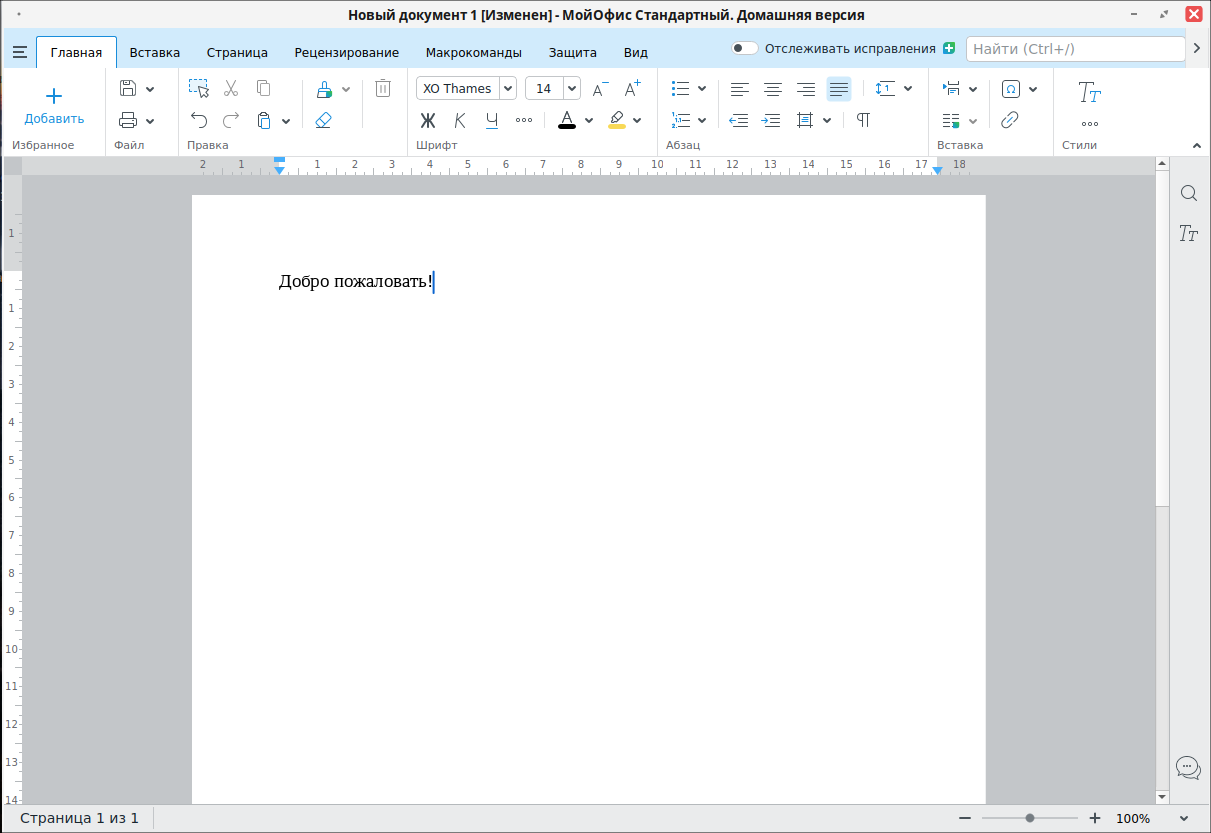Click the Найти search input field
The image size is (1211, 833).
[x=1074, y=49]
